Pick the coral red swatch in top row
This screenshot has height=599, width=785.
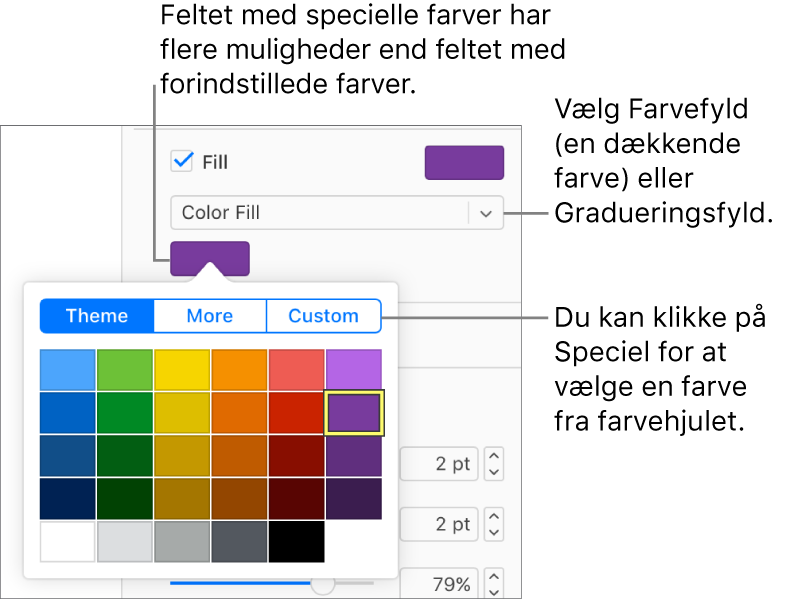296,370
